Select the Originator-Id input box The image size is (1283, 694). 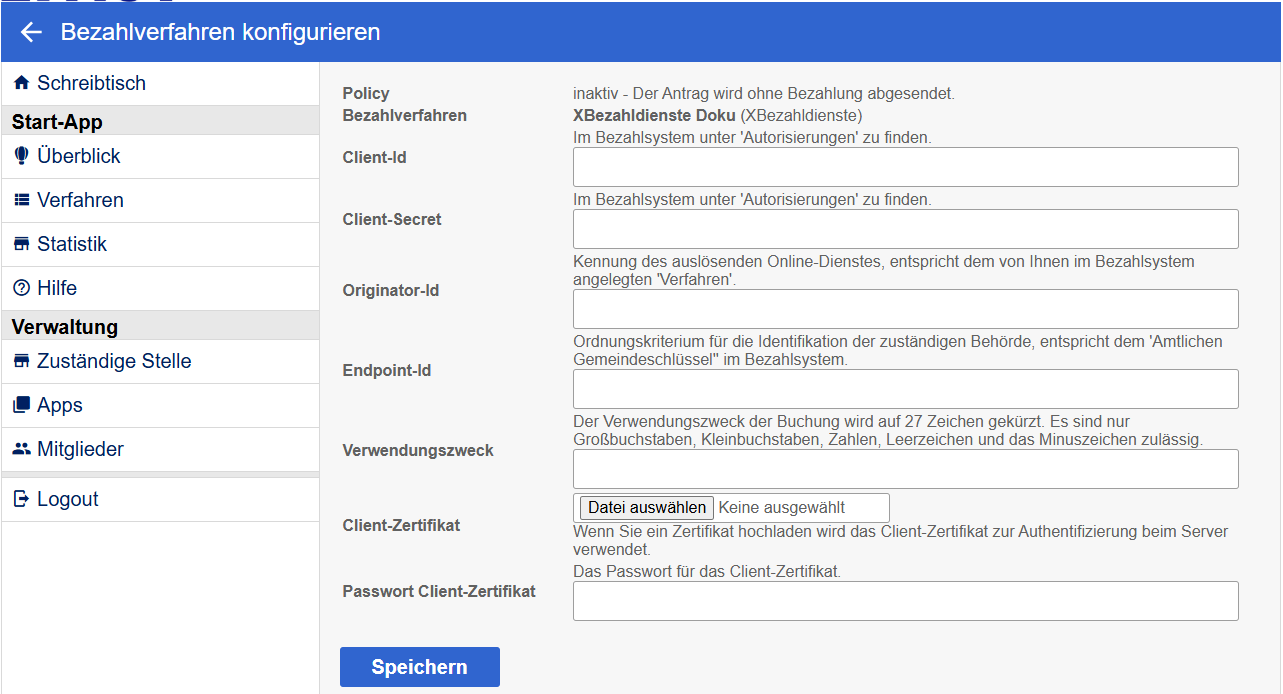[905, 309]
